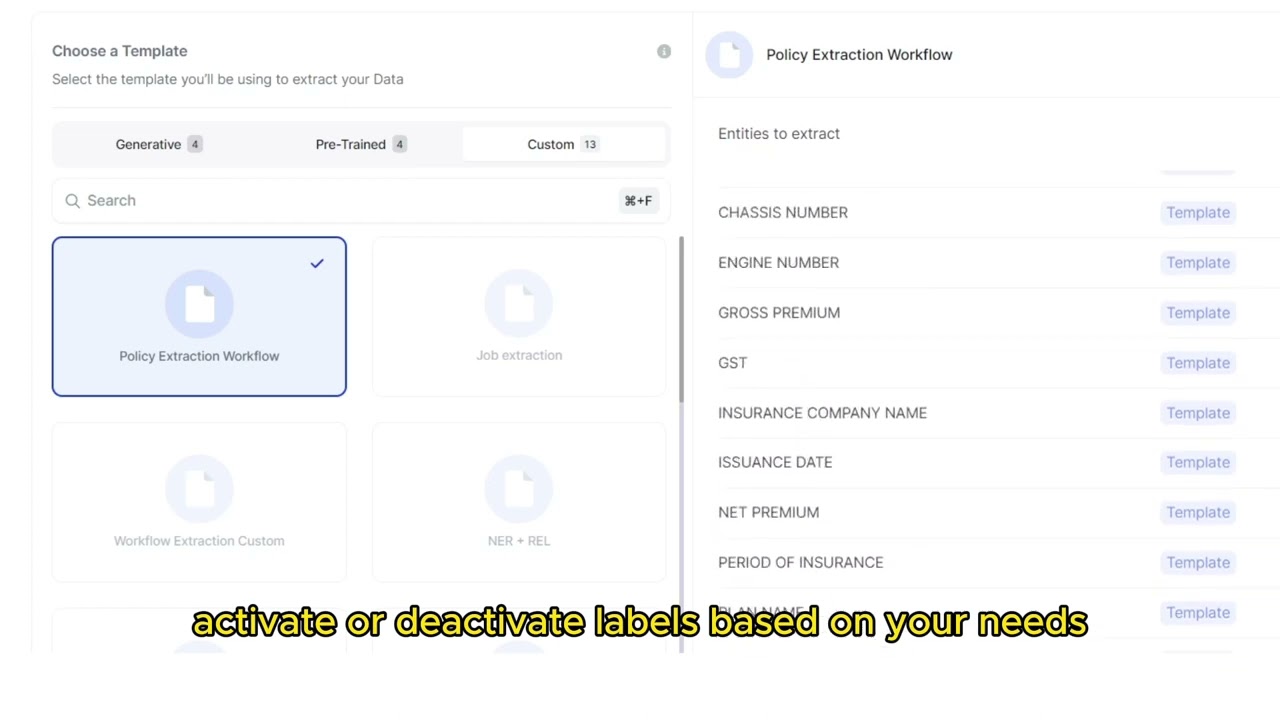Click the PERIOD OF INSURANCE entity label
The height and width of the screenshot is (720, 1280).
(801, 562)
